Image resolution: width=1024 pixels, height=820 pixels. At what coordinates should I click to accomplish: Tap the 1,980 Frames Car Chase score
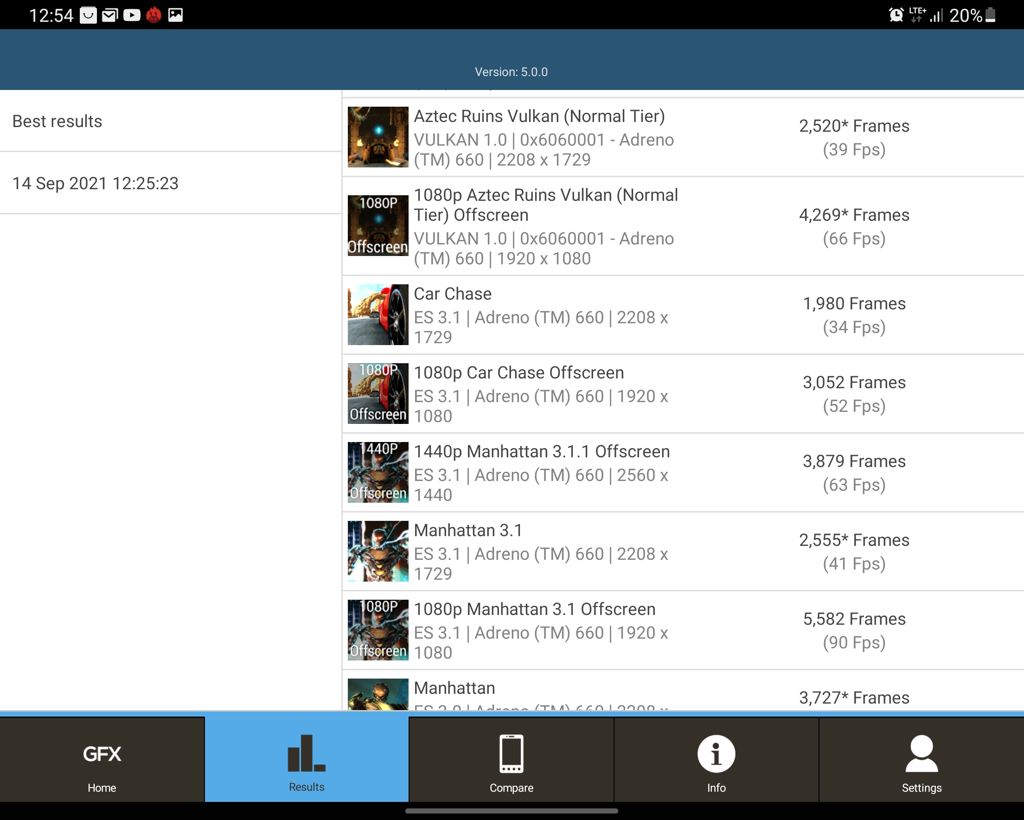(x=854, y=304)
